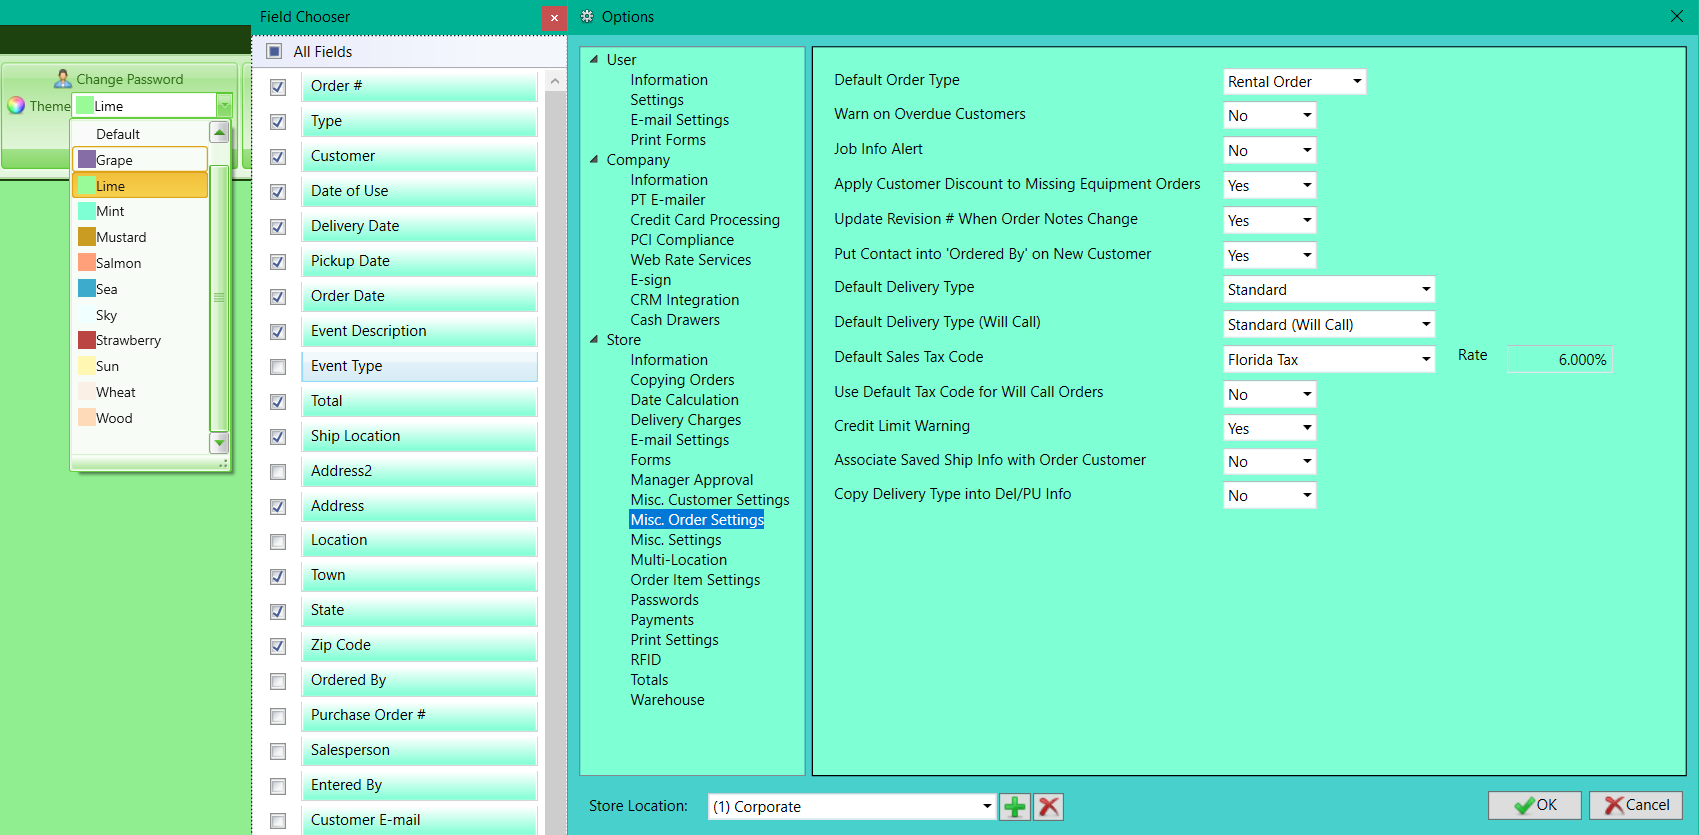The image size is (1699, 835).
Task: Select Delivery Charges under Store
Action: tap(686, 420)
